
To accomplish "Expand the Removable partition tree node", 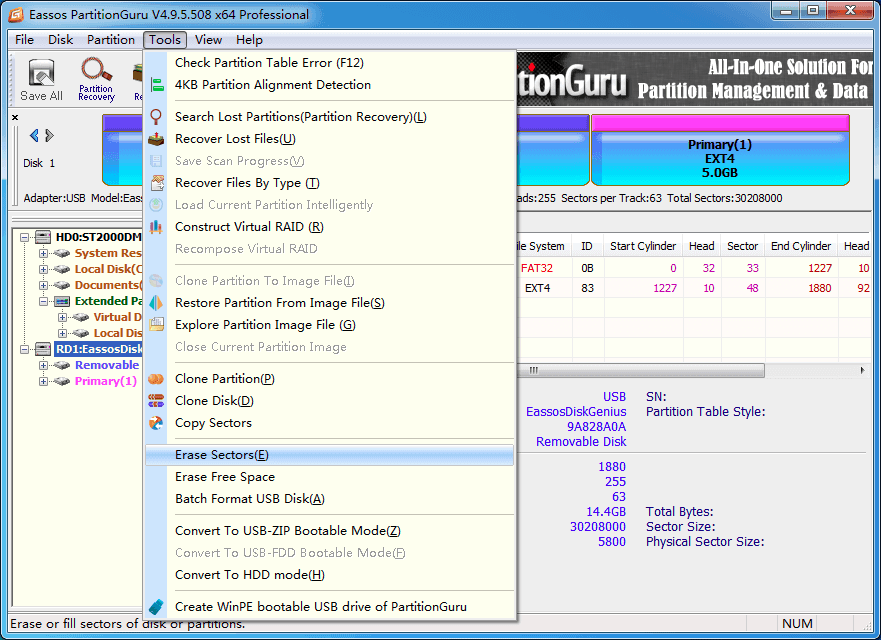I will click(x=43, y=365).
